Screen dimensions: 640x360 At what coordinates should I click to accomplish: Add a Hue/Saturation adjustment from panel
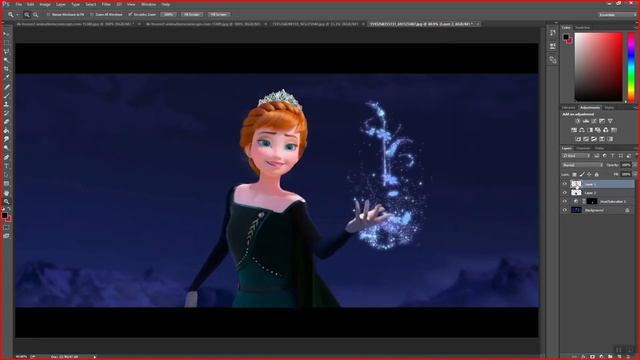[574, 130]
